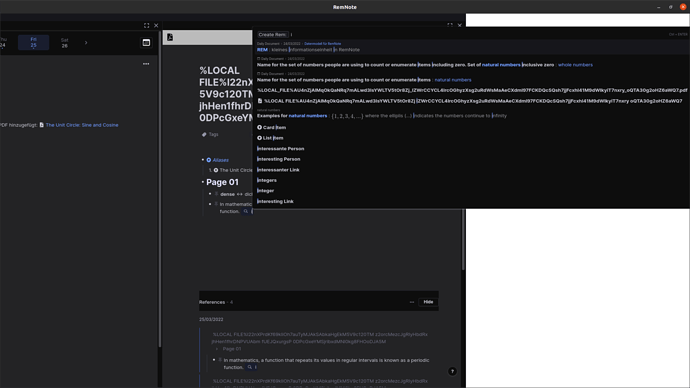
Task: Click the Hide button in References
Action: pos(428,302)
